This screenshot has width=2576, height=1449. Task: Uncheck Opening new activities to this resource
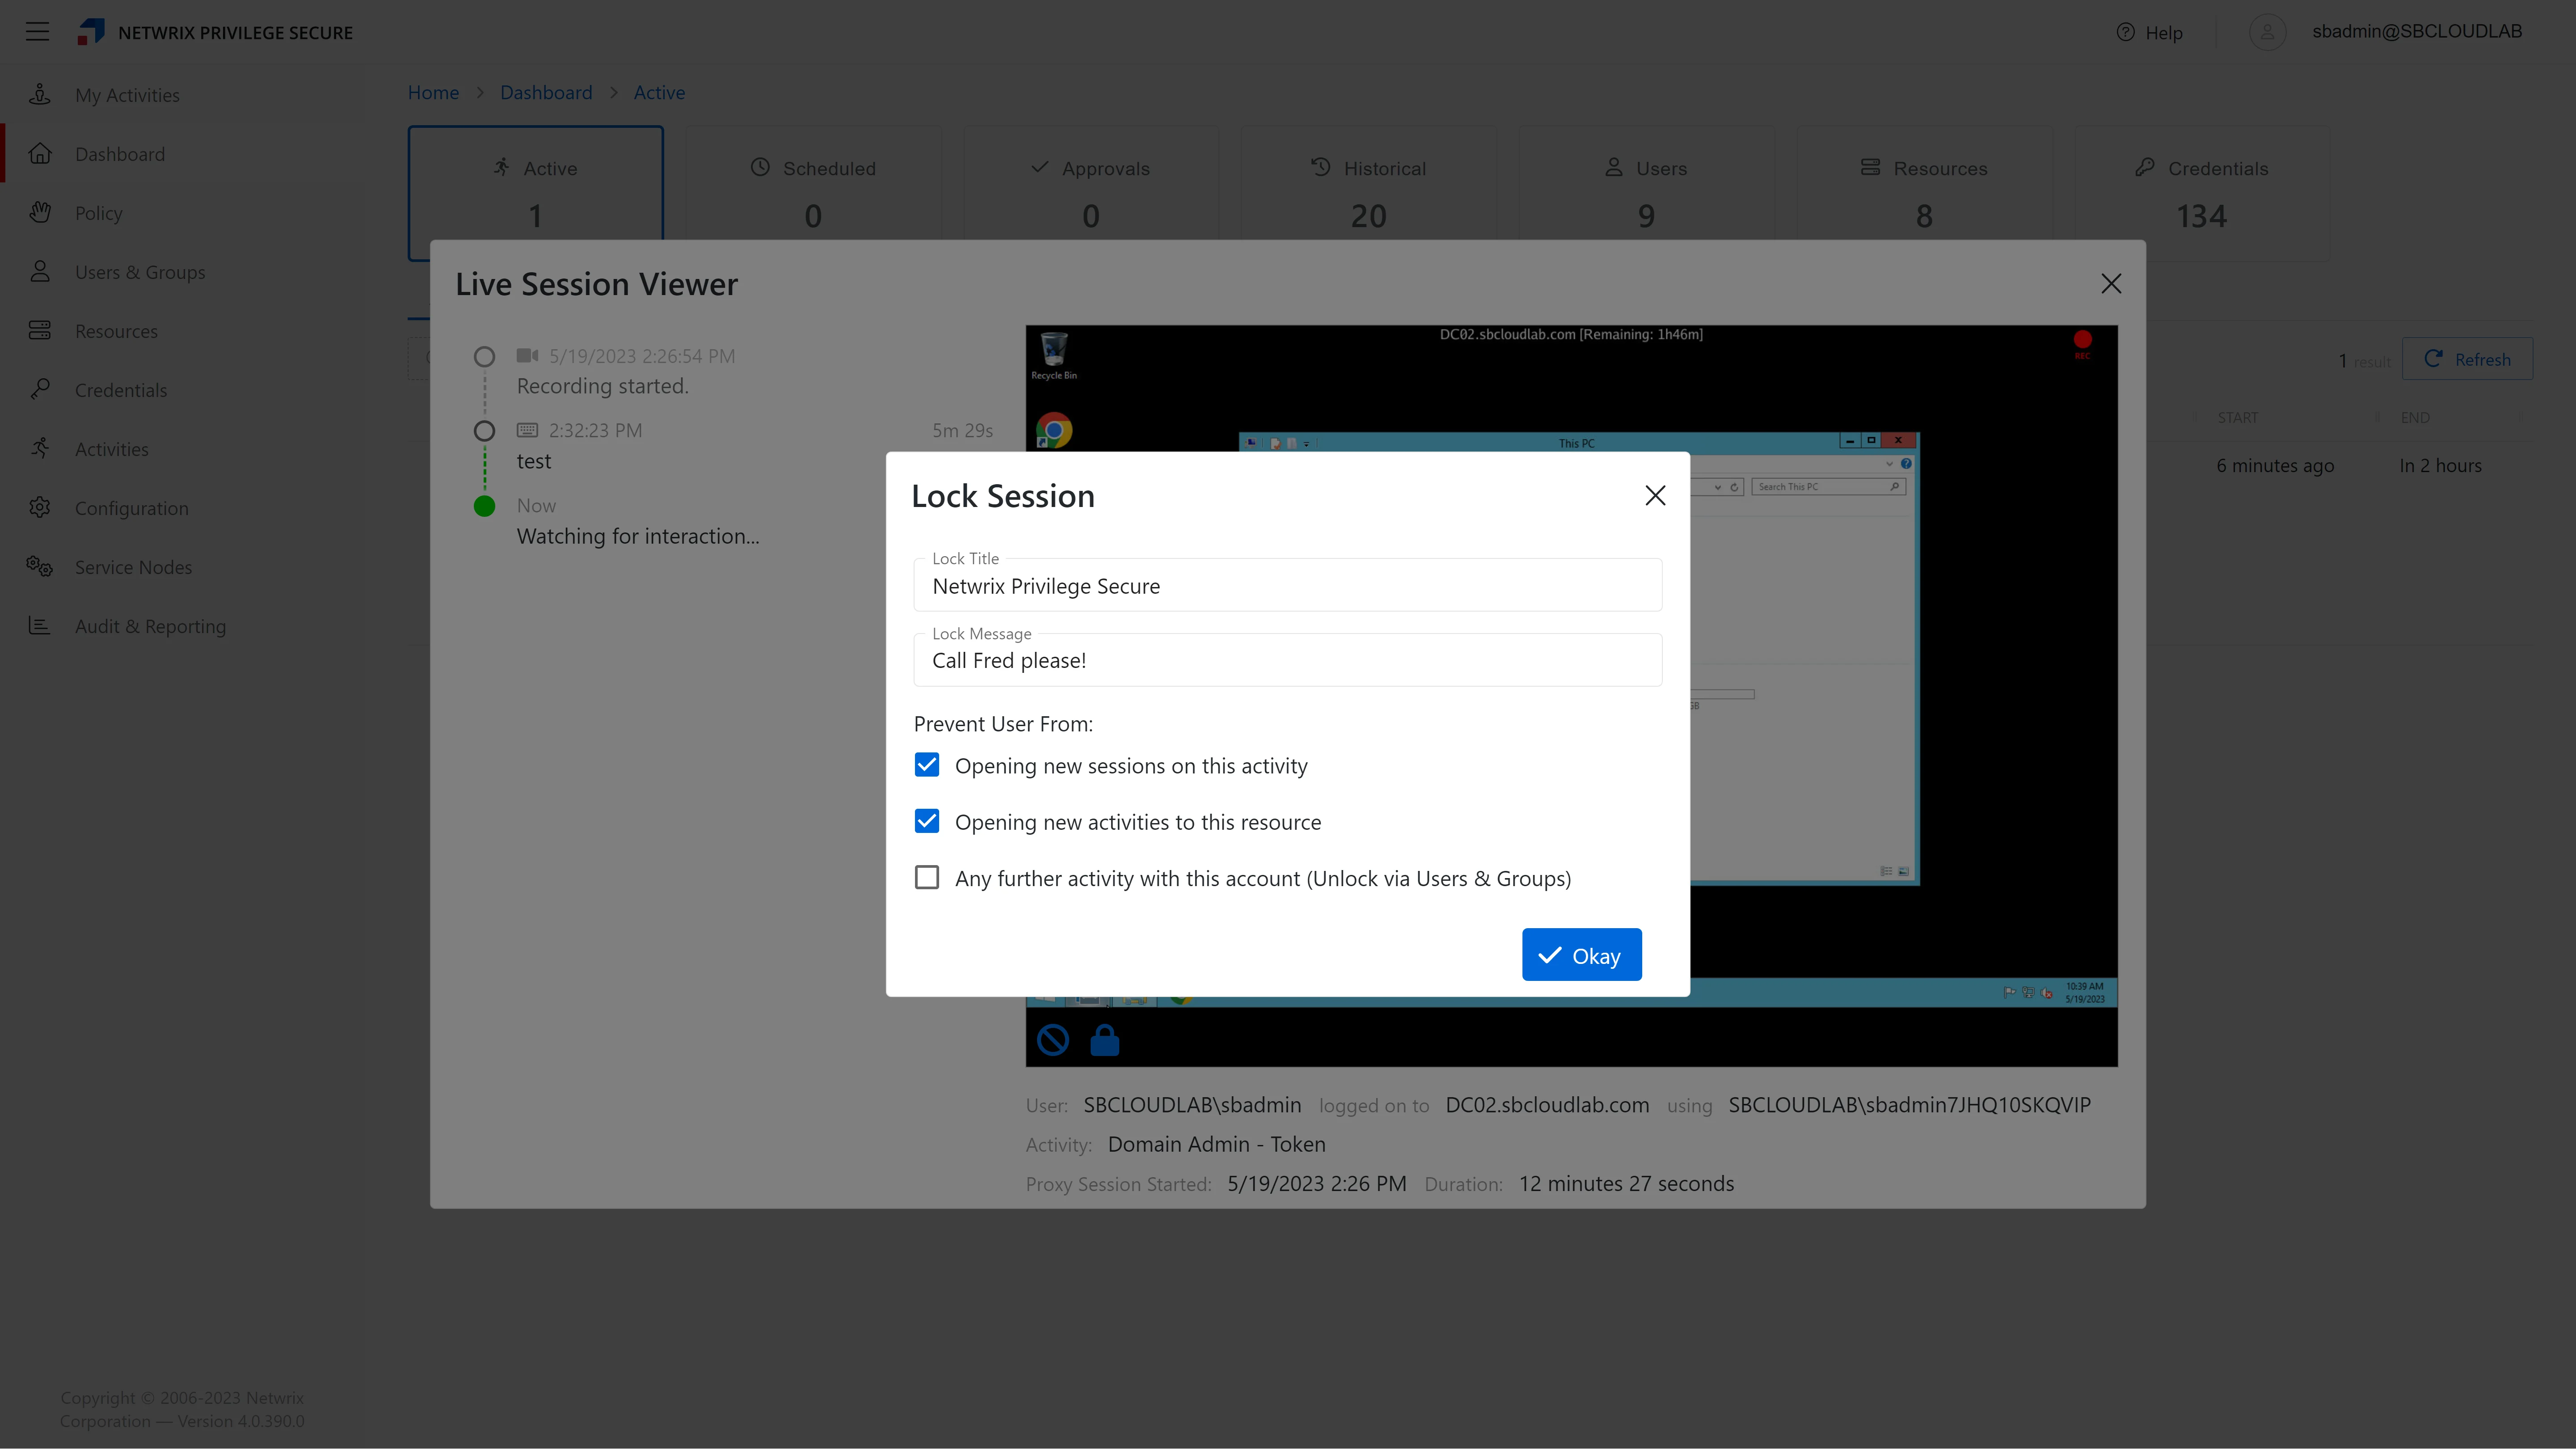pos(927,821)
